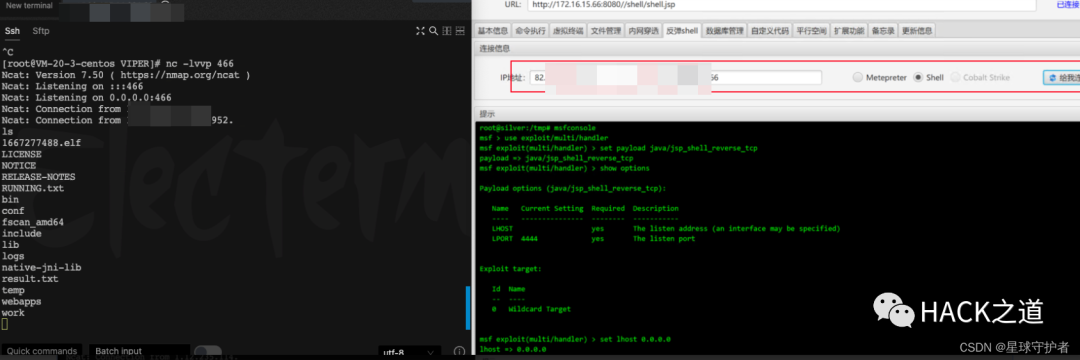
Task: Switch to the Sftp tab
Action: point(41,31)
